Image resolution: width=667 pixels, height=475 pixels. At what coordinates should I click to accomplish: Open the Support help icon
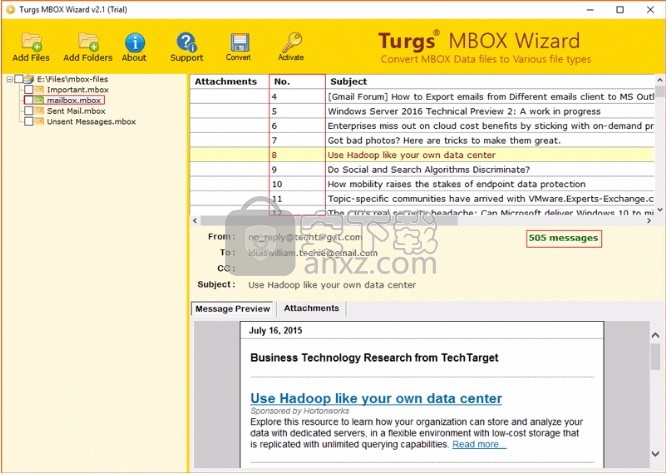click(x=186, y=42)
